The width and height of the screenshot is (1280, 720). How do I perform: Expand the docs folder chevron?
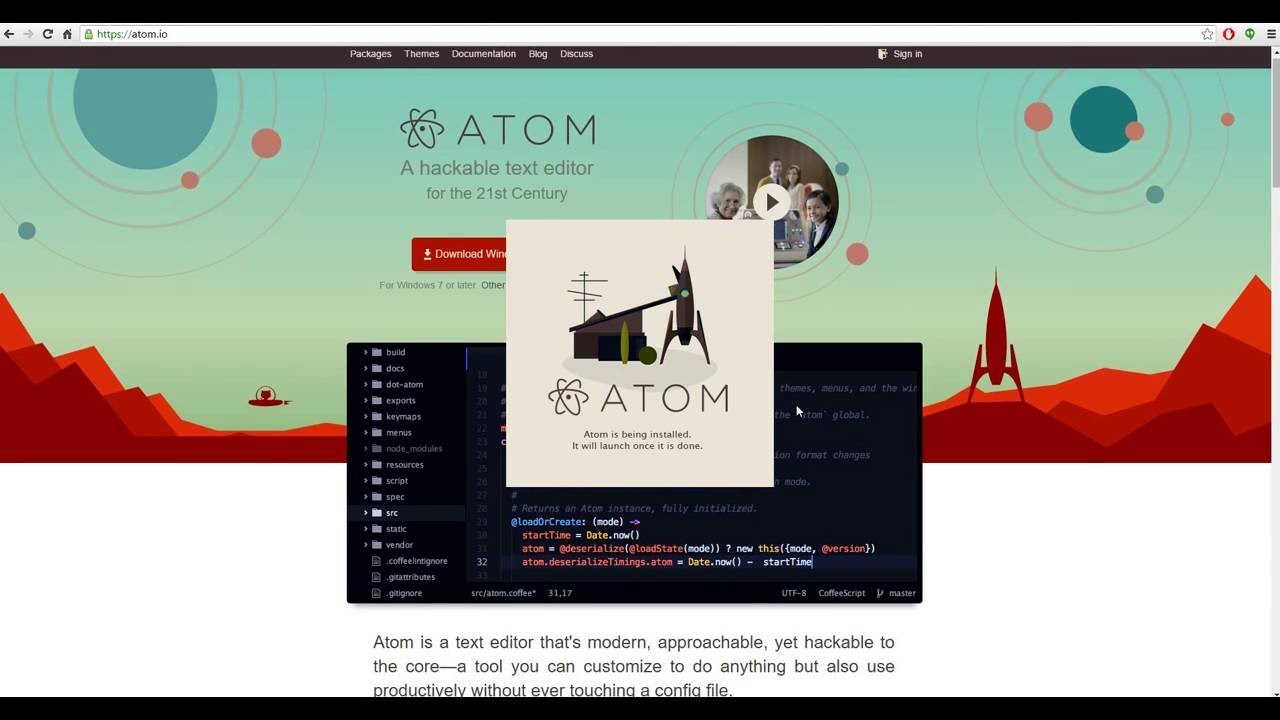point(366,368)
